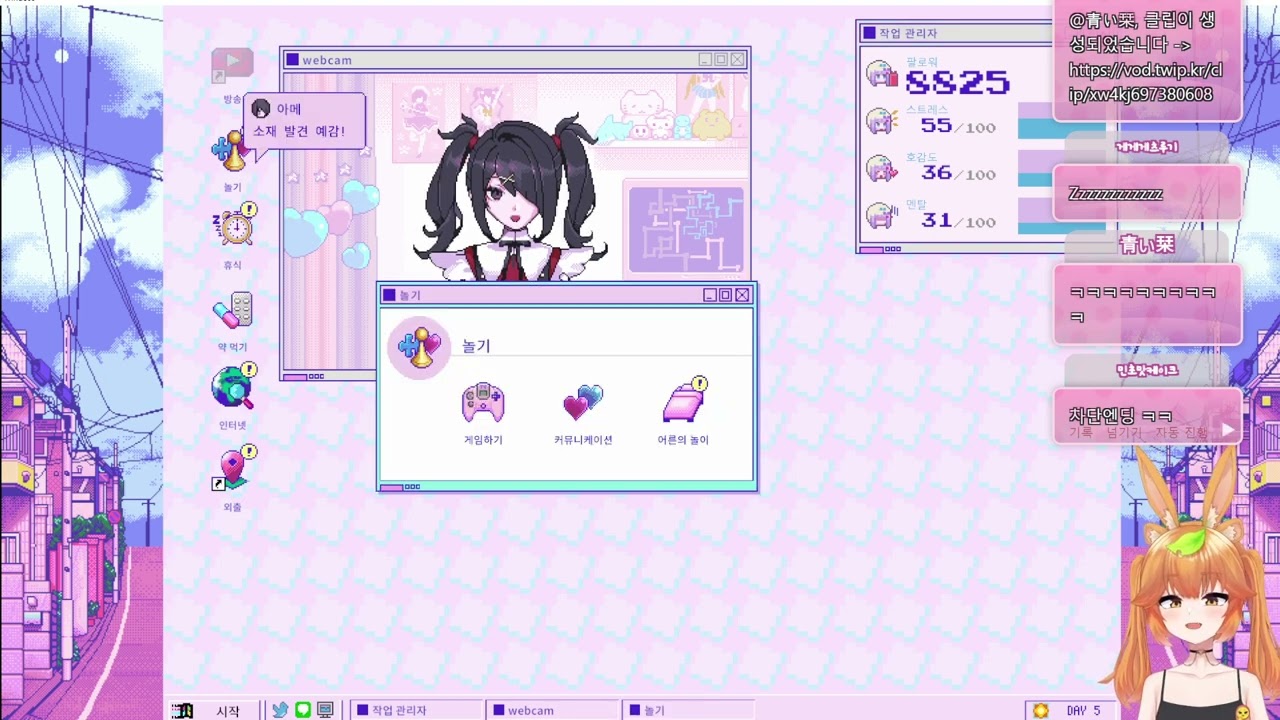This screenshot has height=720, width=1280.
Task: Open the 약 먹기 (take medicine) icon
Action: click(234, 311)
